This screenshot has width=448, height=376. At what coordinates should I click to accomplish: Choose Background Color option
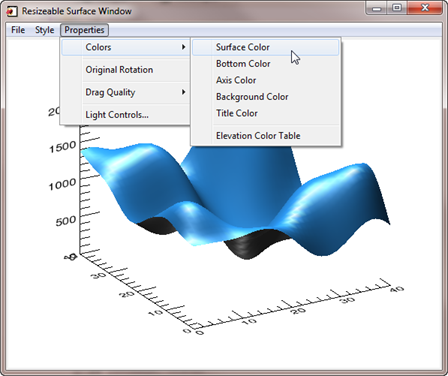(x=266, y=97)
